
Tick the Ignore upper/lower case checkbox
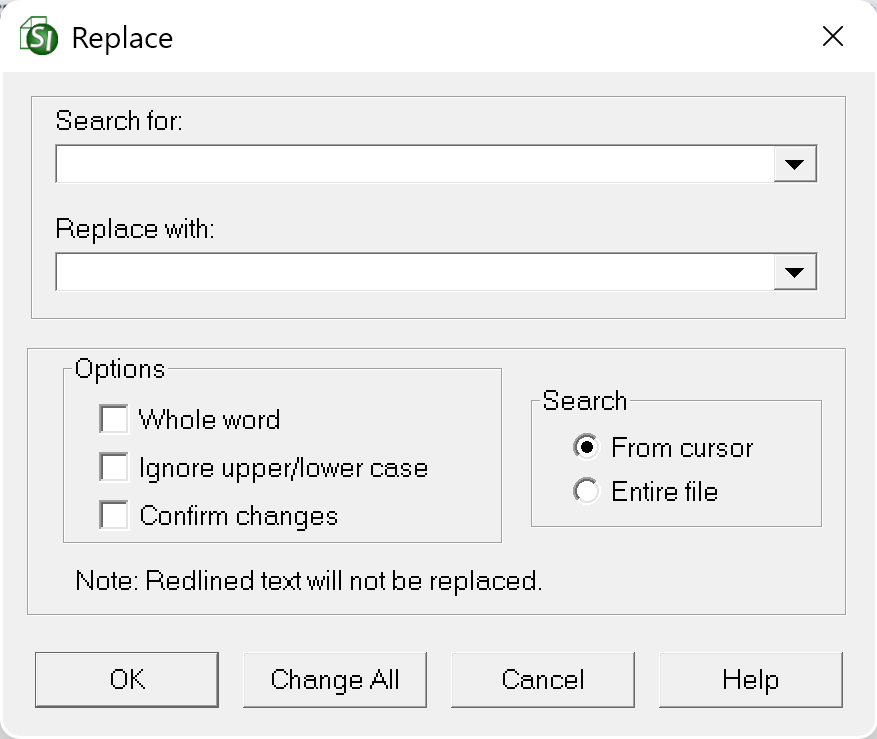[114, 468]
